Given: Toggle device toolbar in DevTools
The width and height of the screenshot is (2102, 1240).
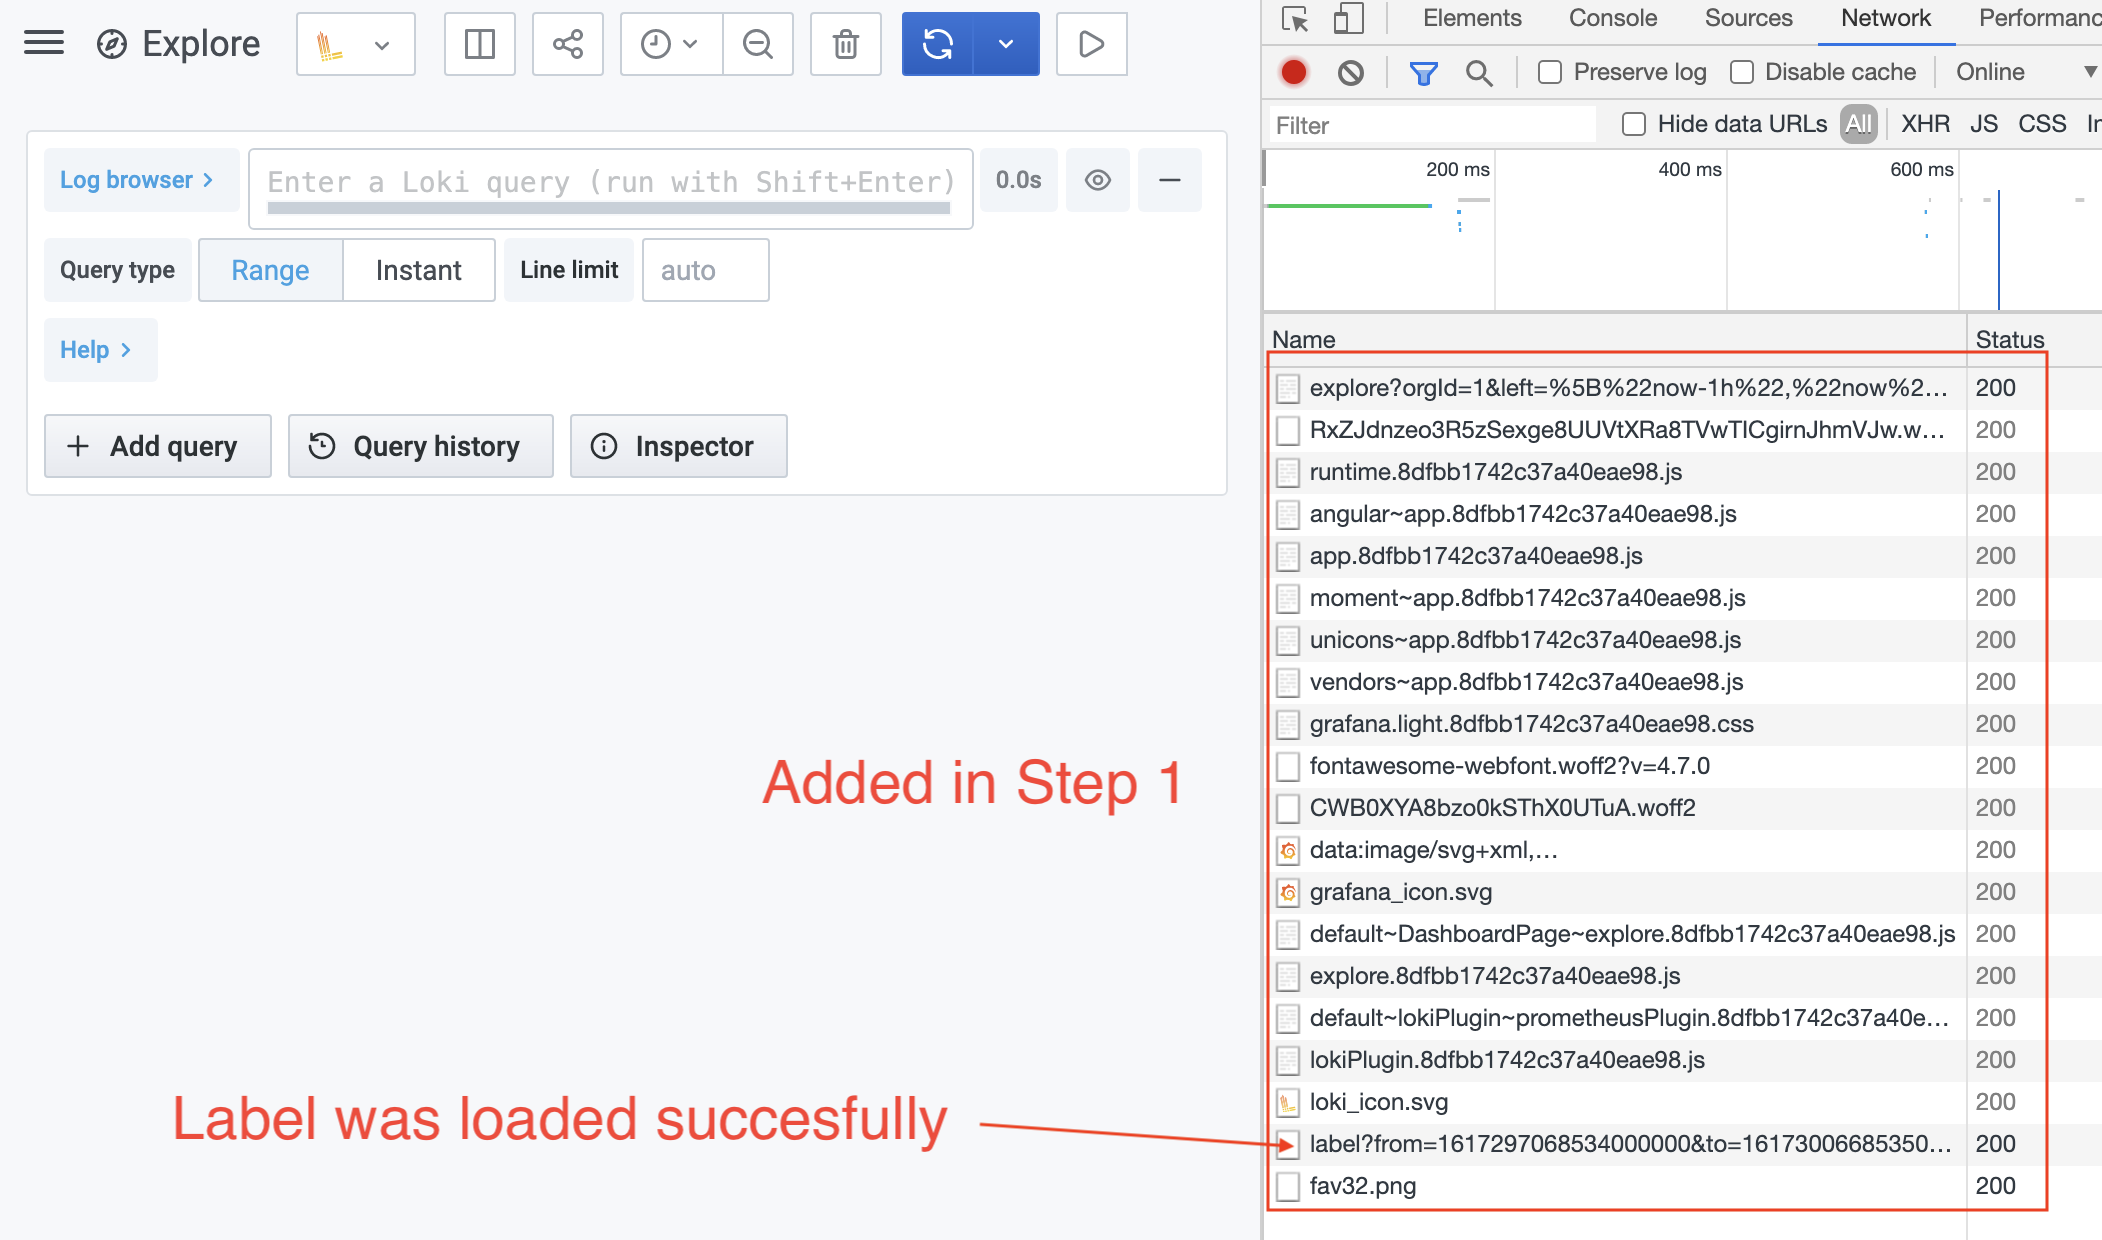Looking at the screenshot, I should (1349, 19).
